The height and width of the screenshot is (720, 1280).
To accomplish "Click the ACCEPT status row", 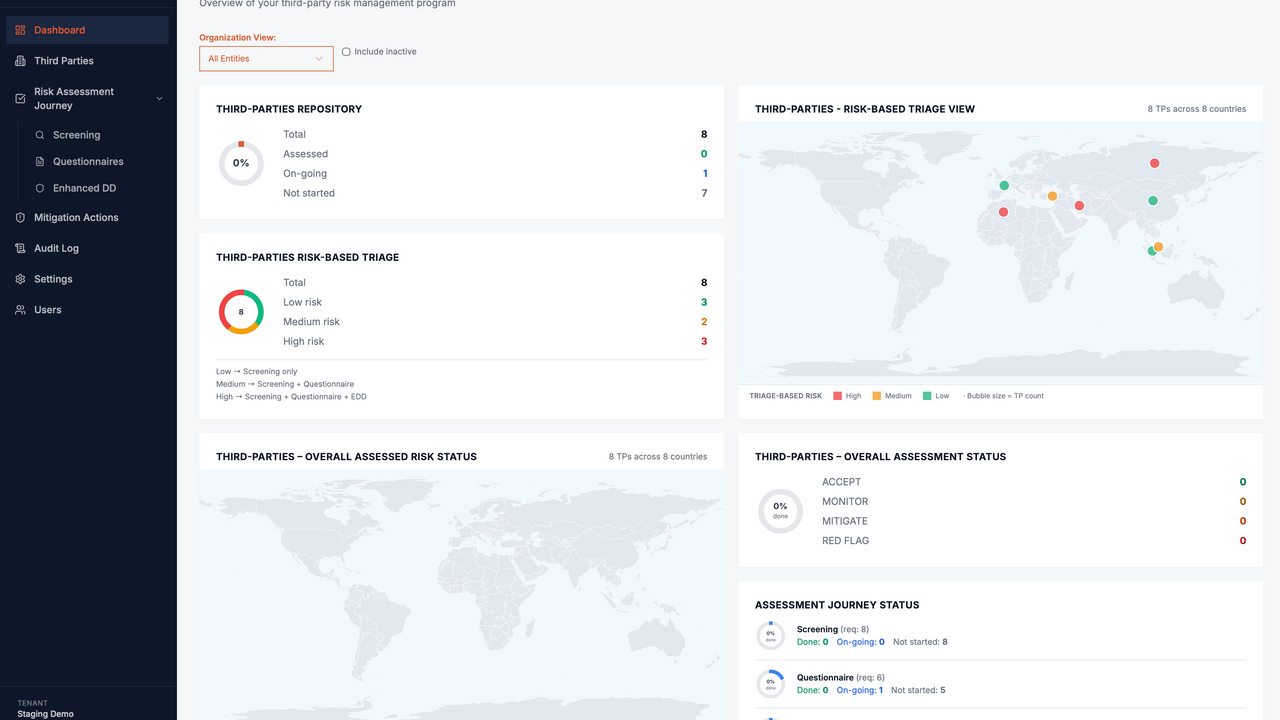I will click(x=1034, y=482).
